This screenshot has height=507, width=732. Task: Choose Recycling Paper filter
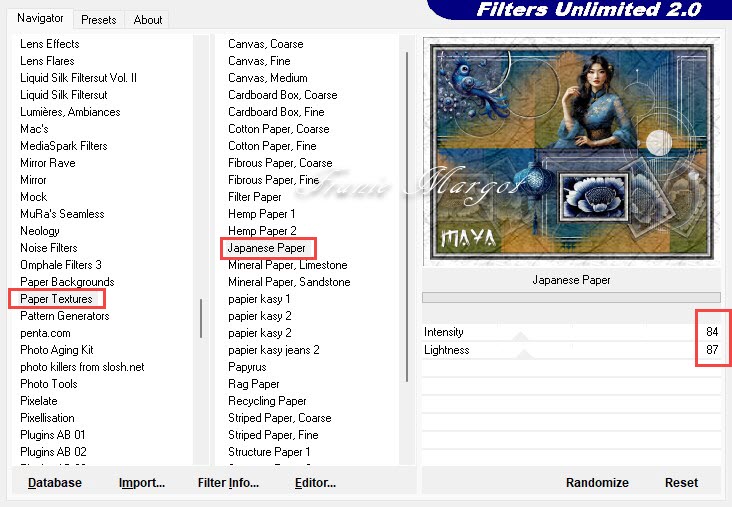(x=267, y=401)
